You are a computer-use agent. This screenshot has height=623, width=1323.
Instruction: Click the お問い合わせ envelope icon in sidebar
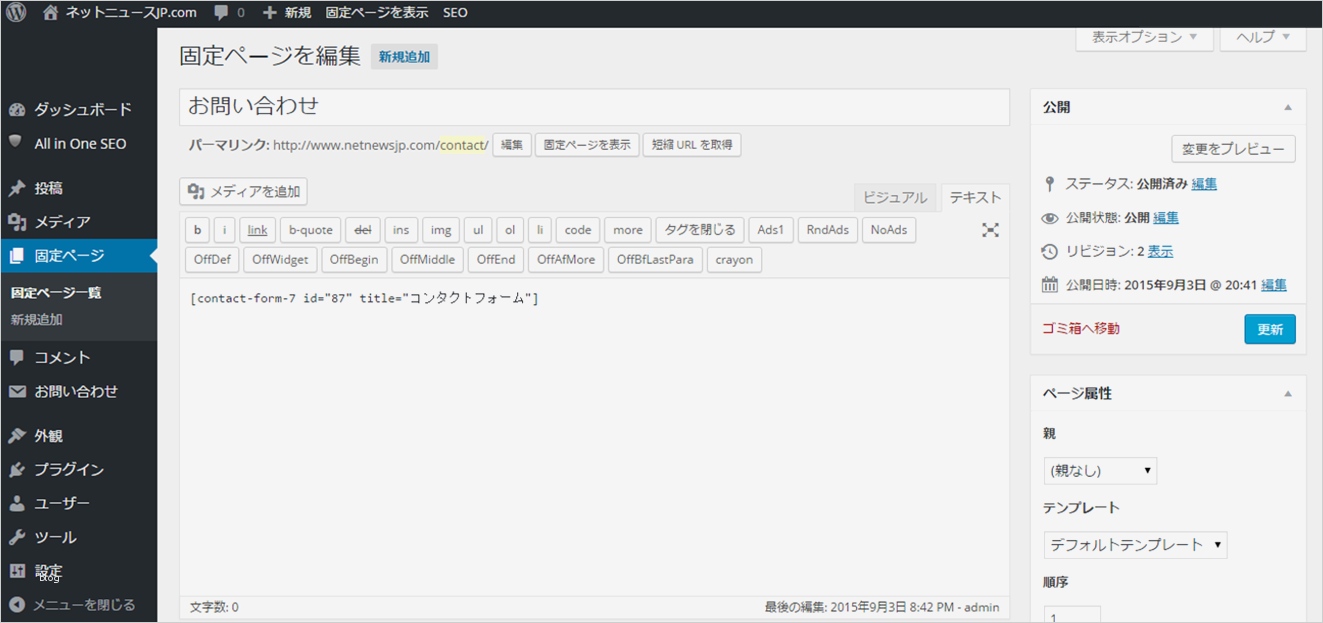(x=16, y=392)
